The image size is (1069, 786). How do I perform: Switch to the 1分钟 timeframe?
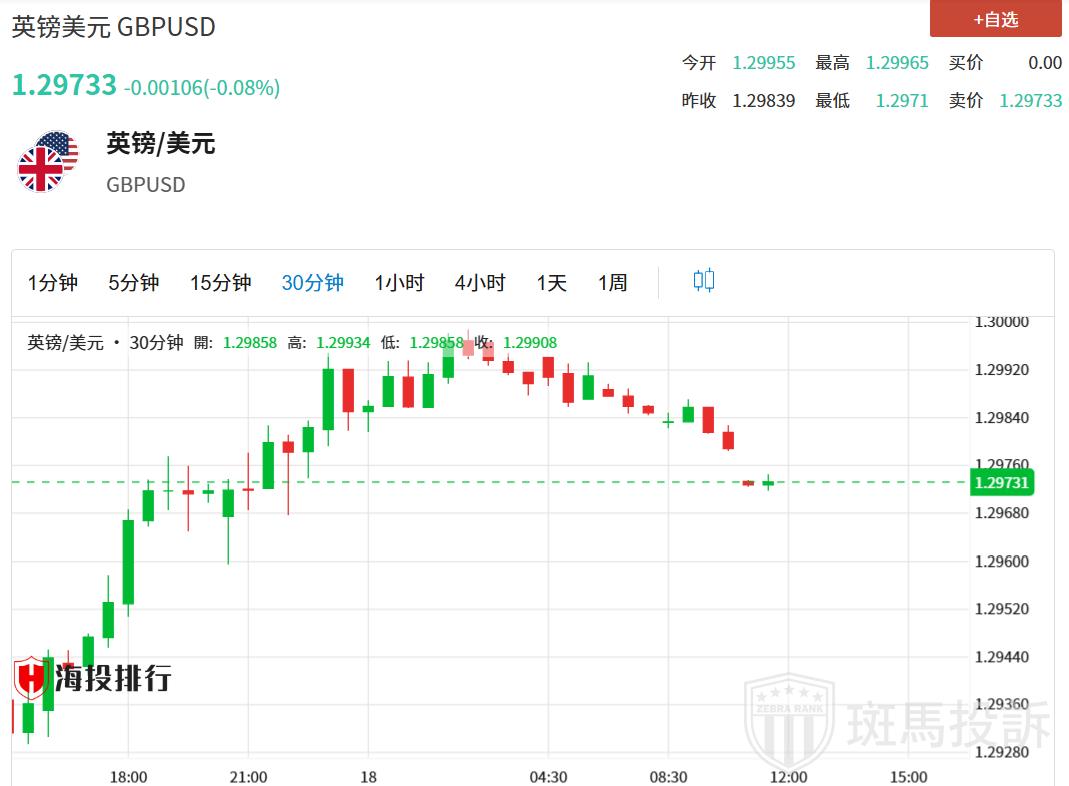pos(53,283)
